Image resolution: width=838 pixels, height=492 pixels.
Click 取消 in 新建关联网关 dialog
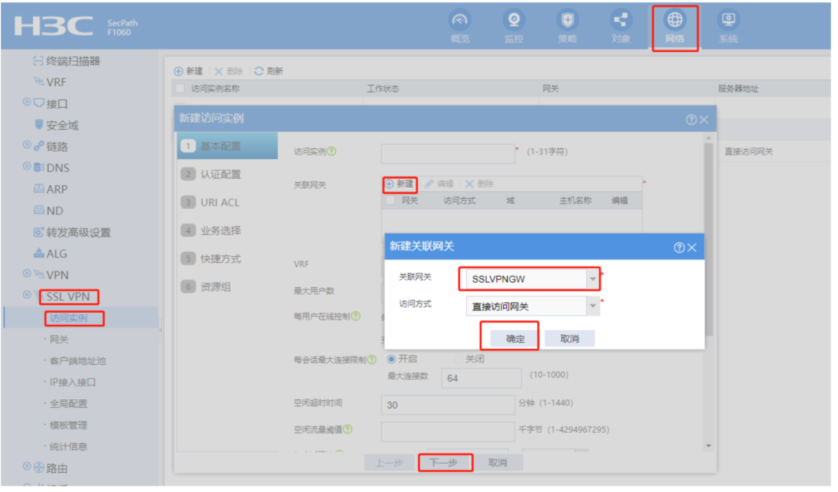pos(569,339)
